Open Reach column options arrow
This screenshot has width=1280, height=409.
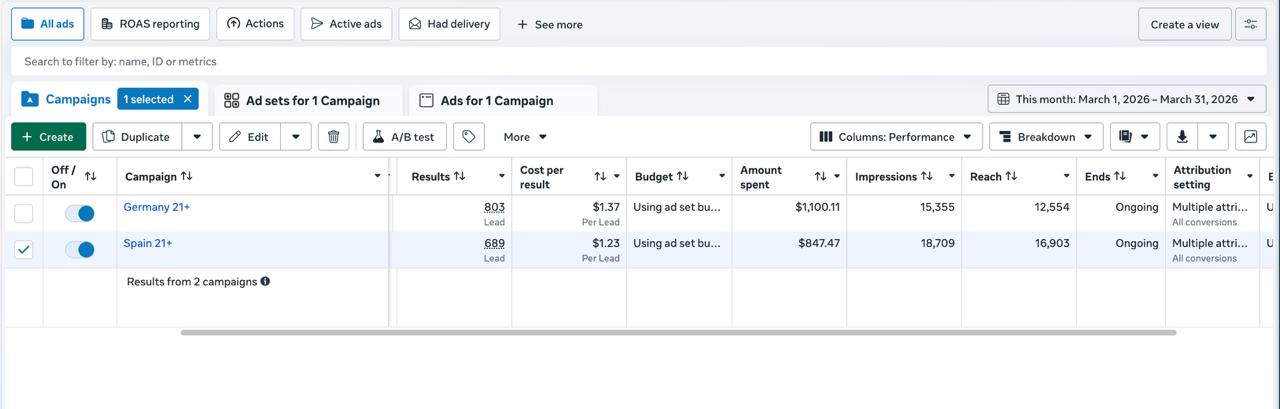[x=1066, y=177]
